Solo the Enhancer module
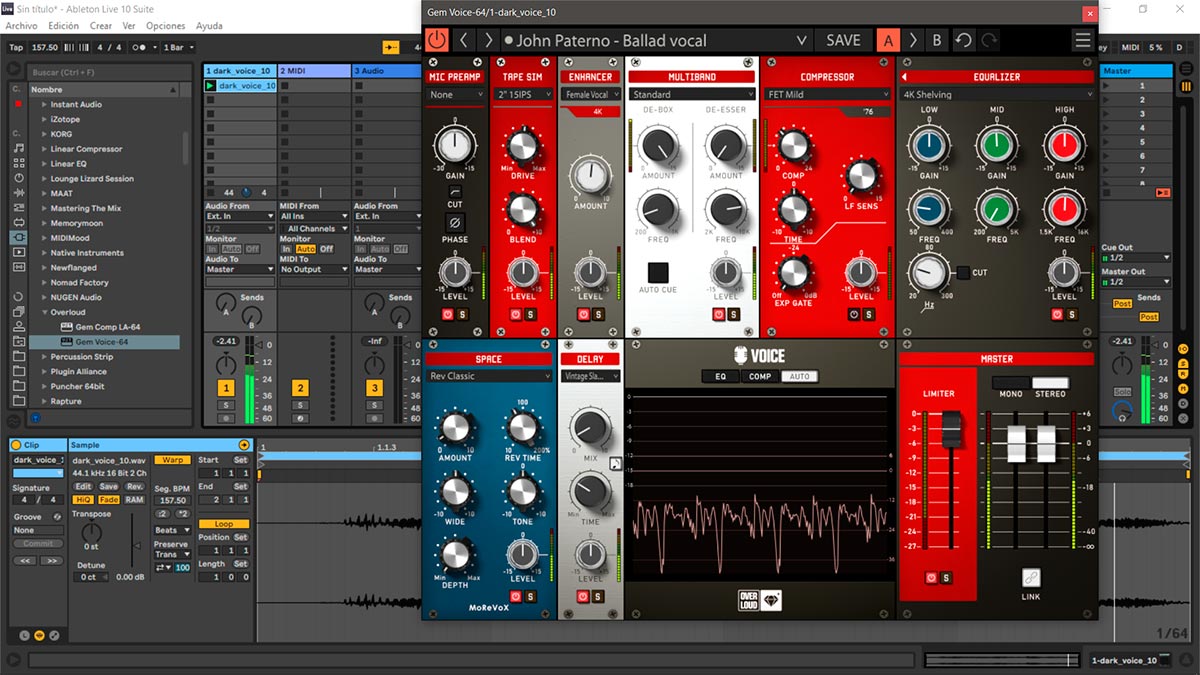1200x675 pixels. pos(598,314)
